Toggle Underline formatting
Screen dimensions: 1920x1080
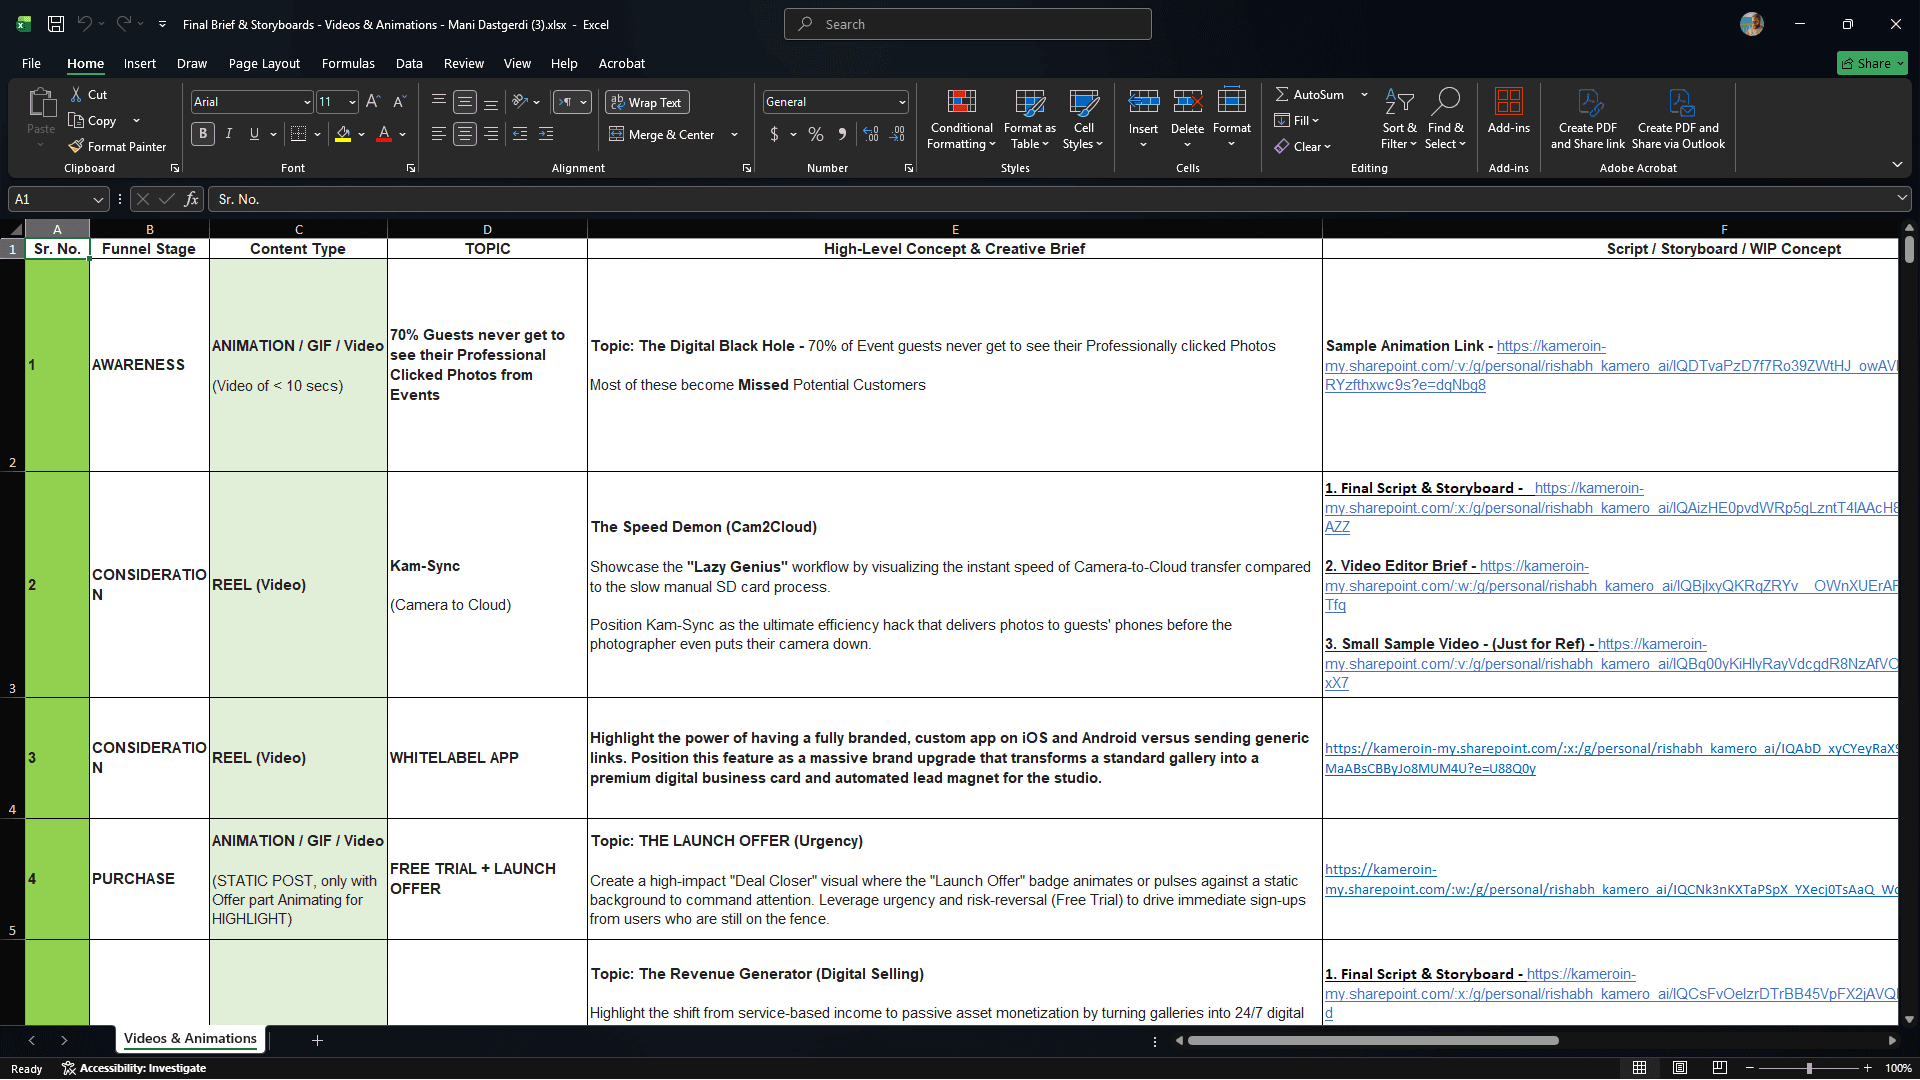click(x=254, y=134)
